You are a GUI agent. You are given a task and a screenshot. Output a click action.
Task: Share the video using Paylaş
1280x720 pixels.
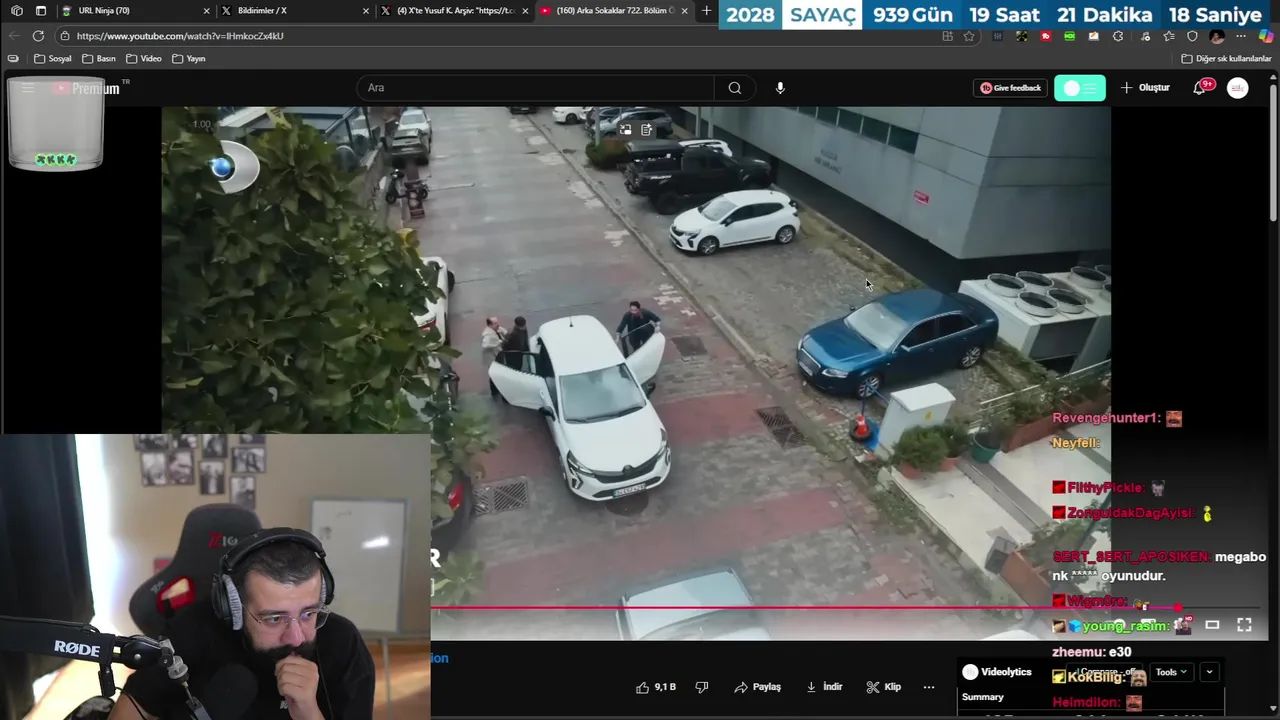coord(758,687)
